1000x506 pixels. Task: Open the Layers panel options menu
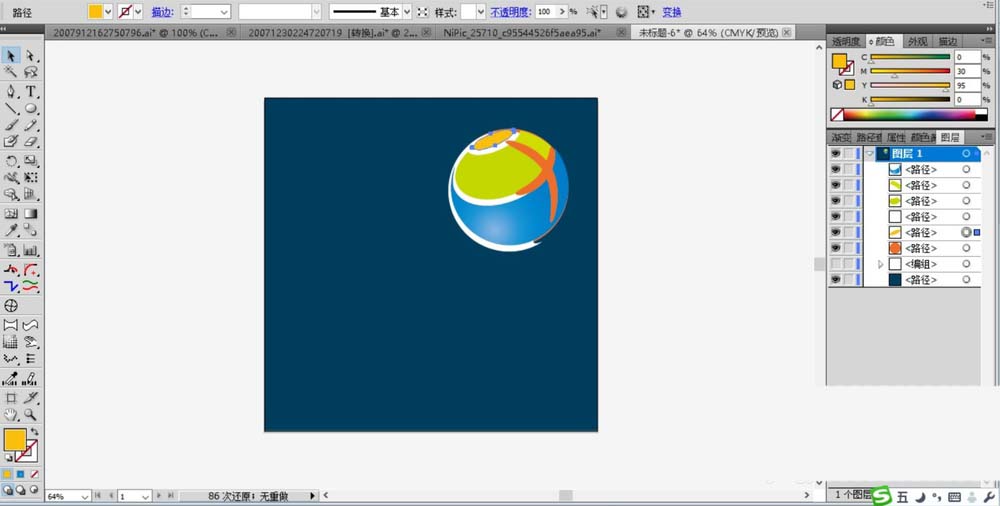[x=986, y=137]
